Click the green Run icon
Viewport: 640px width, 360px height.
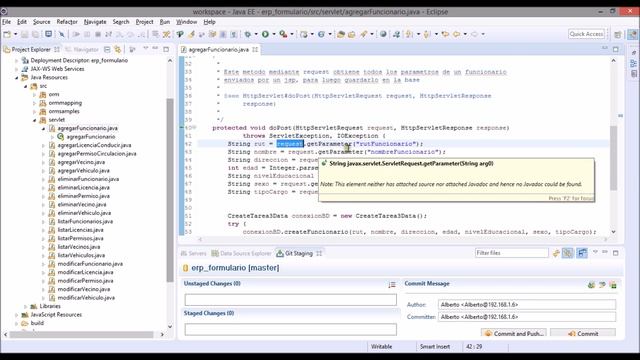[x=265, y=34]
